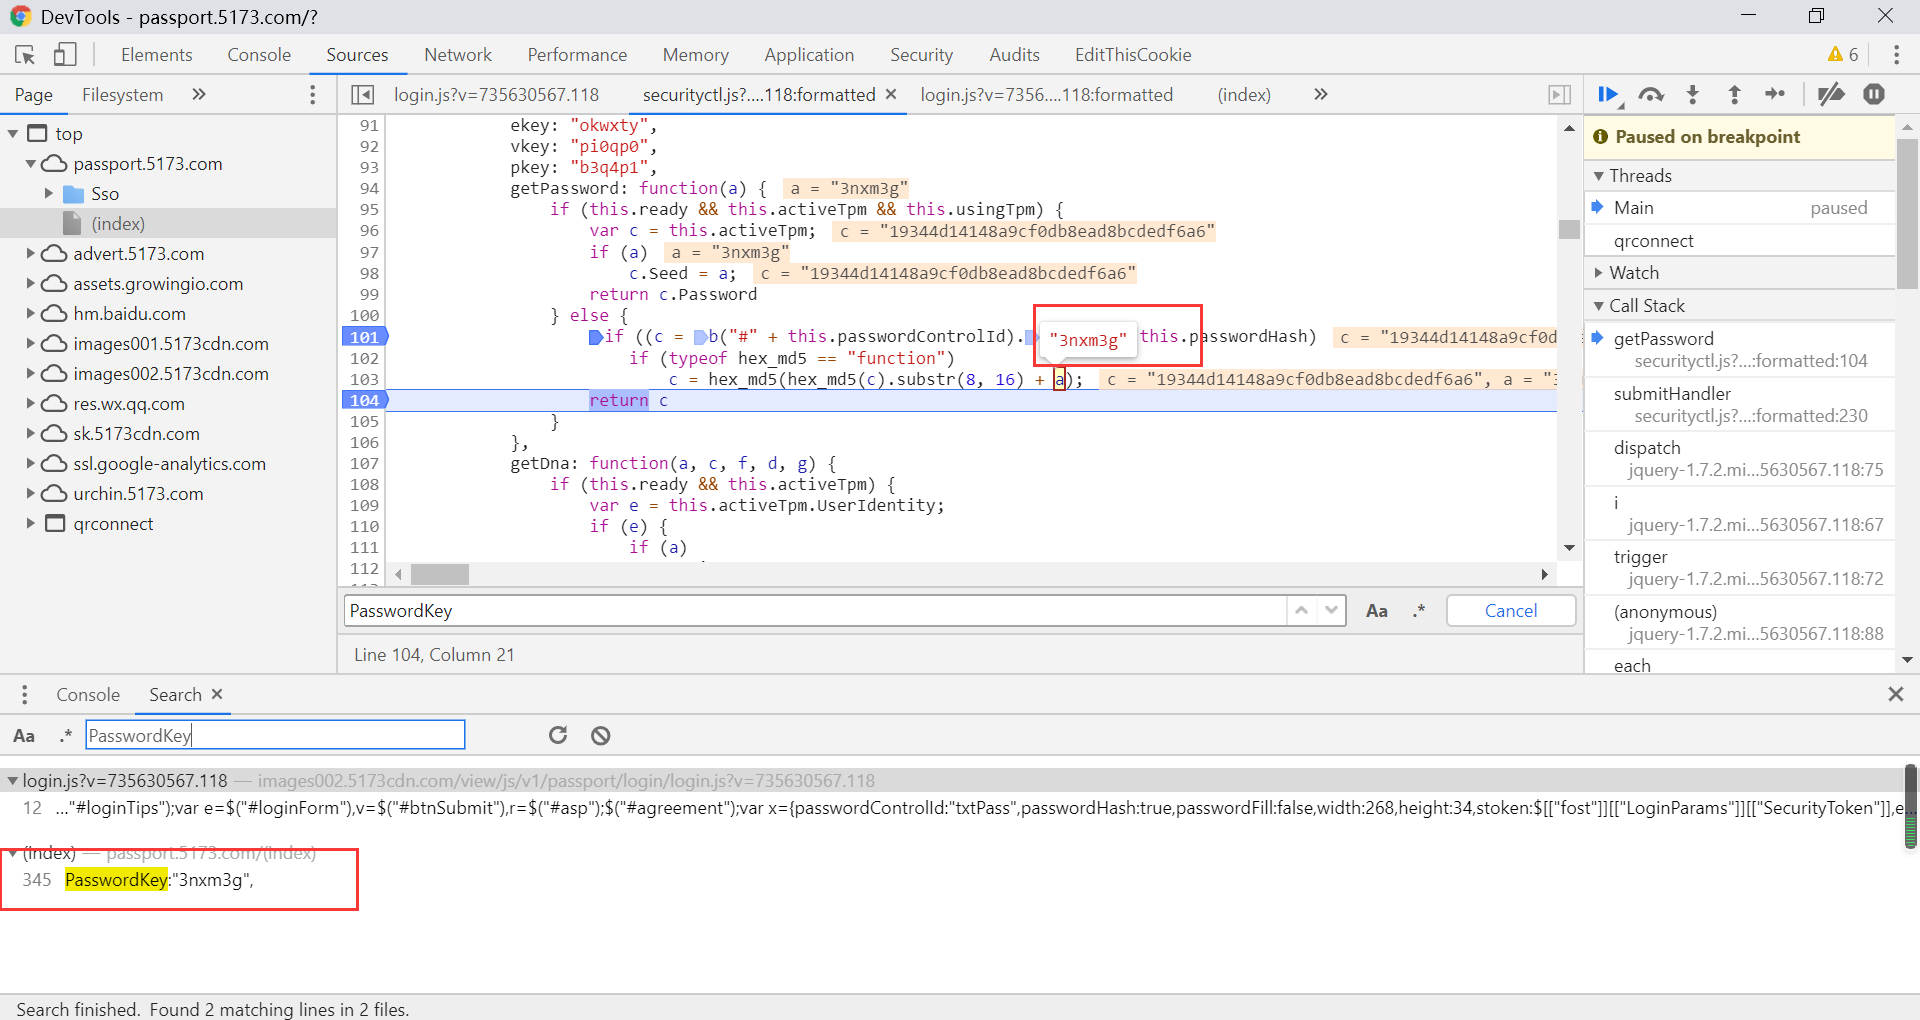Collapse the top frame tree node

point(13,133)
